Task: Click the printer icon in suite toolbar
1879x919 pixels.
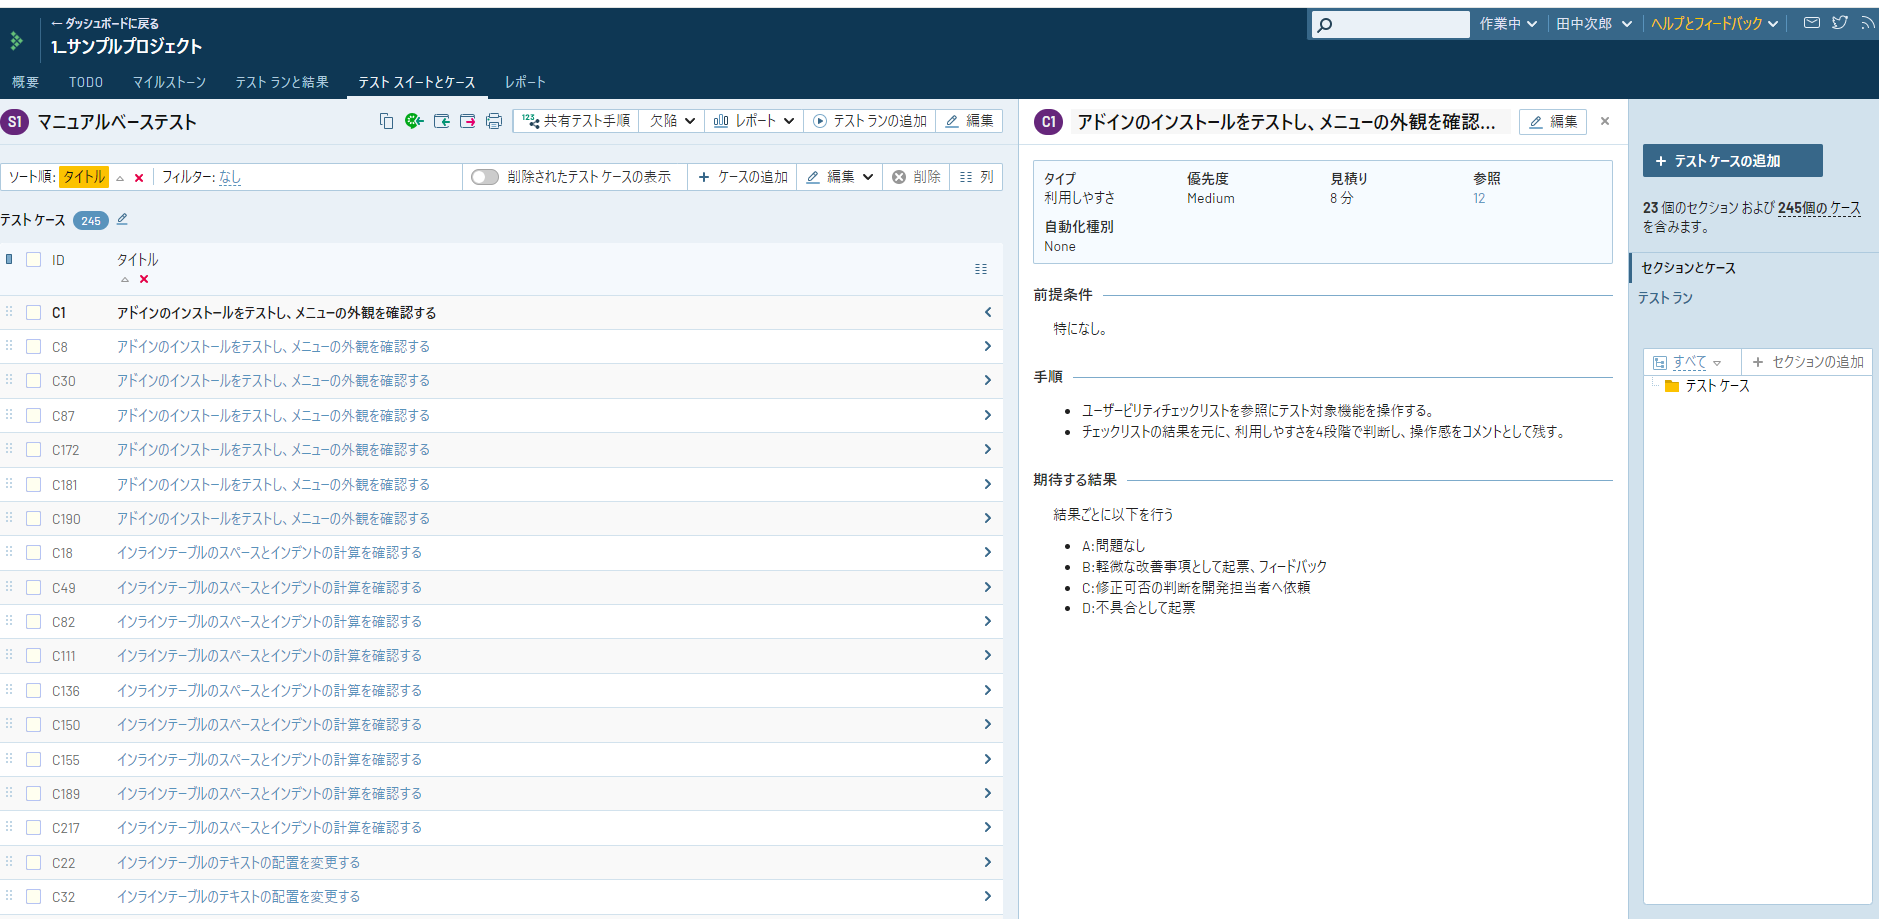Action: (494, 121)
